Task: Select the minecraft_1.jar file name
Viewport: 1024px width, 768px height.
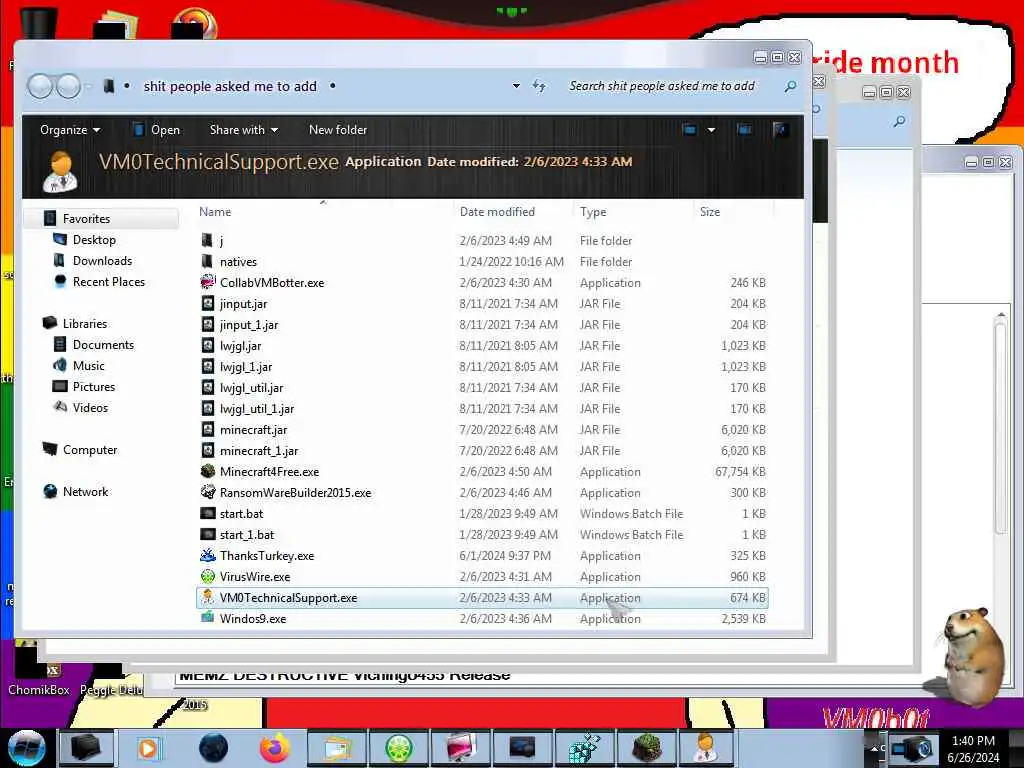Action: coord(259,450)
